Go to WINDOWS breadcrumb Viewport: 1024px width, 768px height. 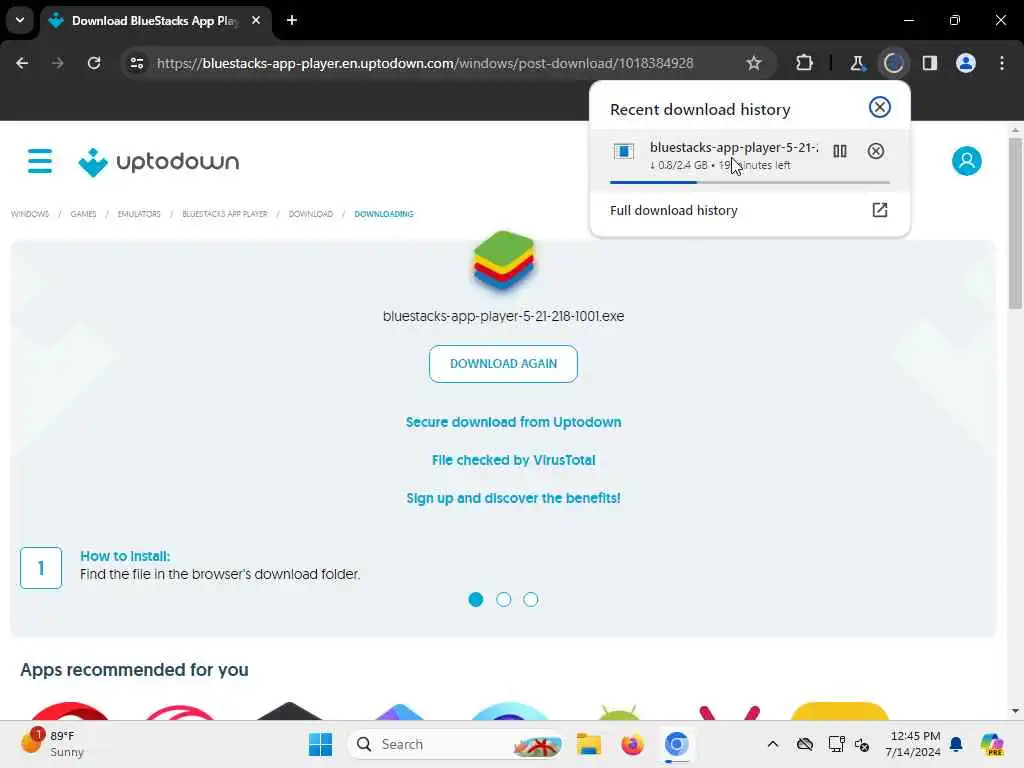30,214
